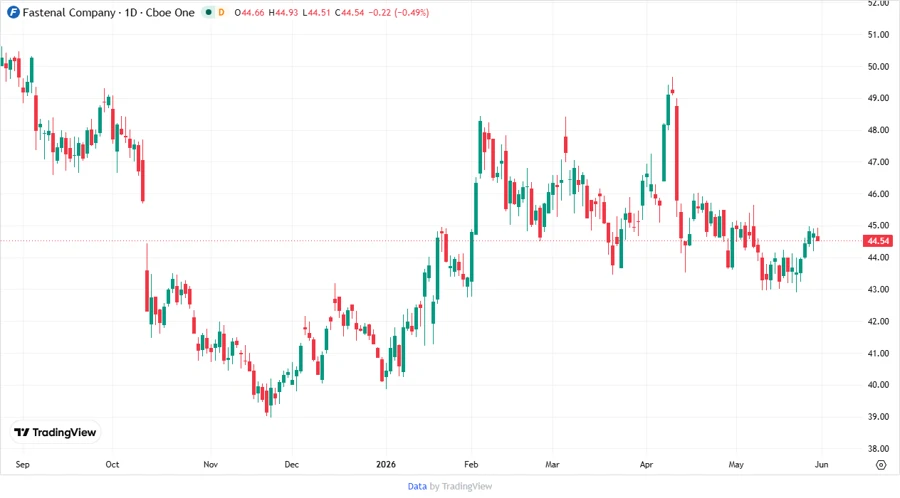
Task: Click the 42.00 price axis label
Action: coord(878,321)
